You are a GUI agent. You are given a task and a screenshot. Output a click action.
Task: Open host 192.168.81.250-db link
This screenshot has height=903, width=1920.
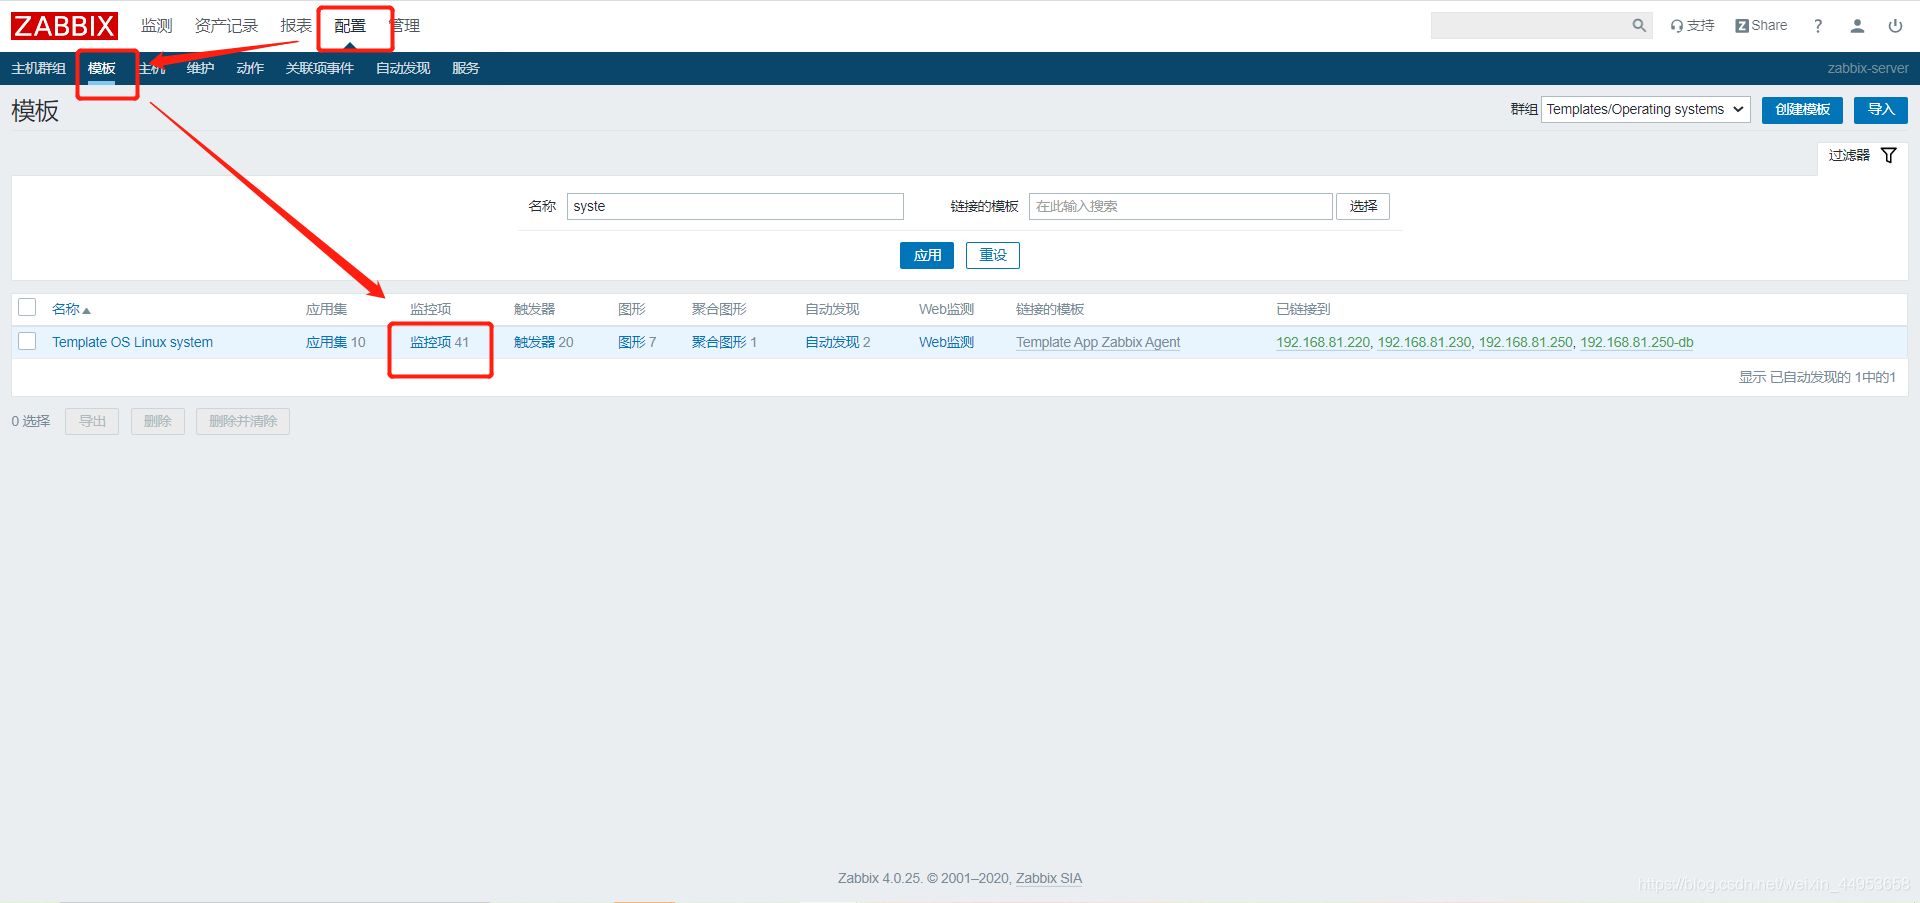(1637, 342)
